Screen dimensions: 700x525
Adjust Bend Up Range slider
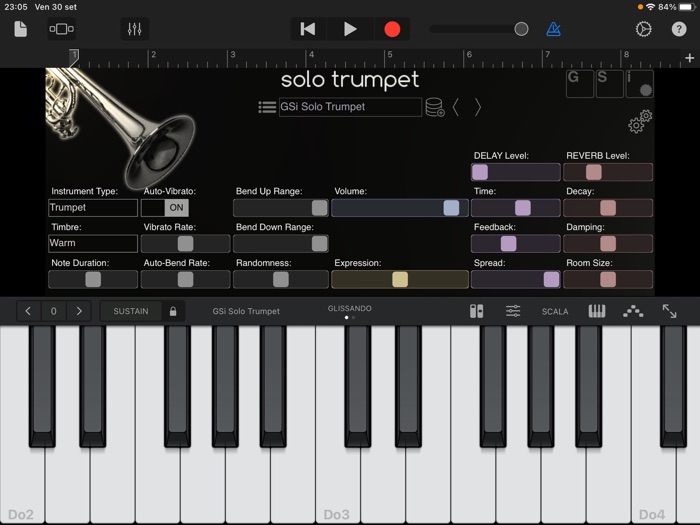[281, 208]
